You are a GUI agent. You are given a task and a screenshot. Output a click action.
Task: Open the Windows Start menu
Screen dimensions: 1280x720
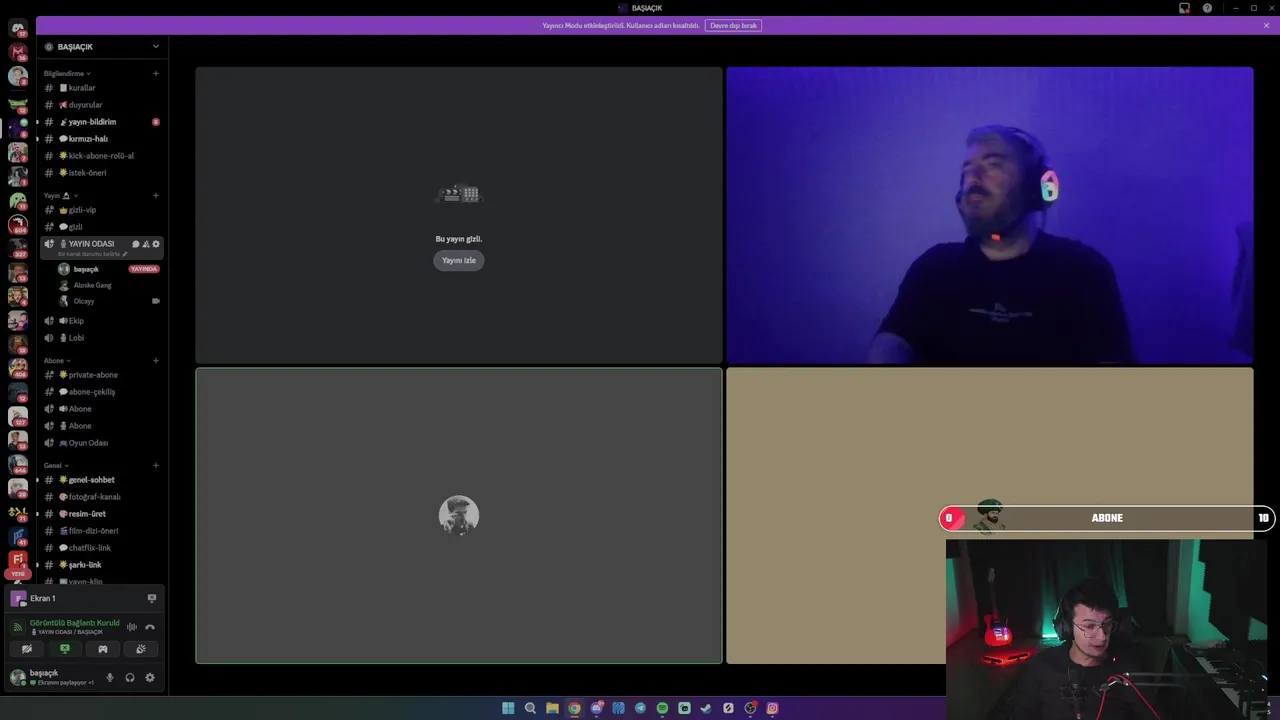point(508,708)
